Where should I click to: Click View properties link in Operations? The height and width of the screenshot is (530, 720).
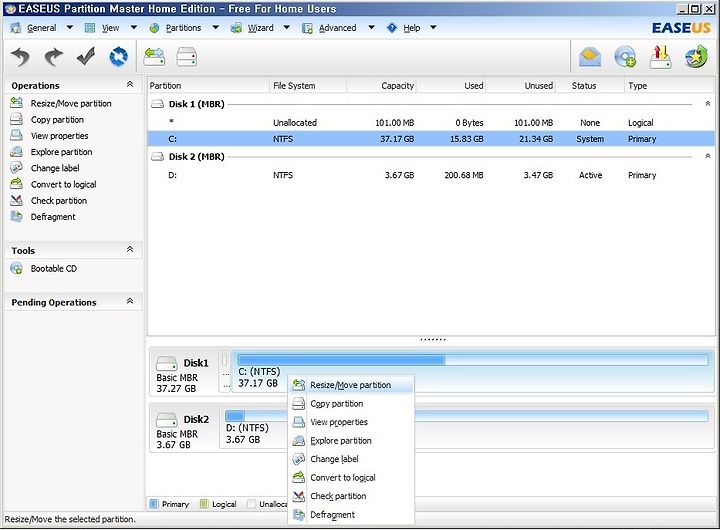[x=60, y=135]
